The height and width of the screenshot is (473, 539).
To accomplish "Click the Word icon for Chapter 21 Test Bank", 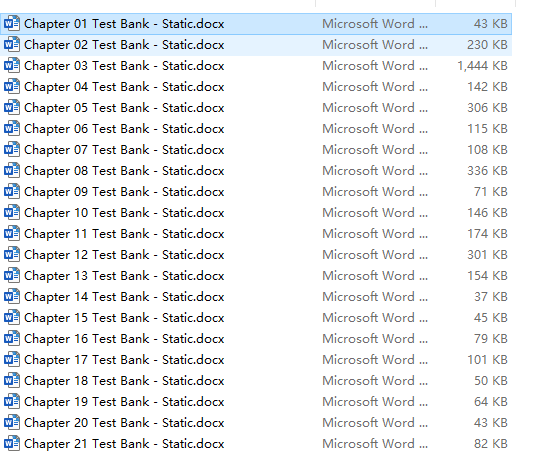I will 12,443.
